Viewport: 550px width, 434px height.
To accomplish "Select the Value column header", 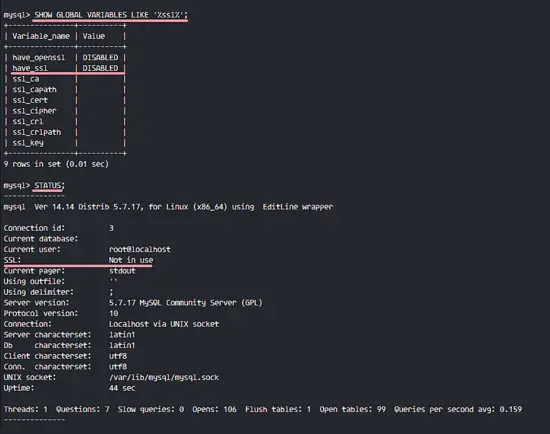I will click(x=94, y=36).
